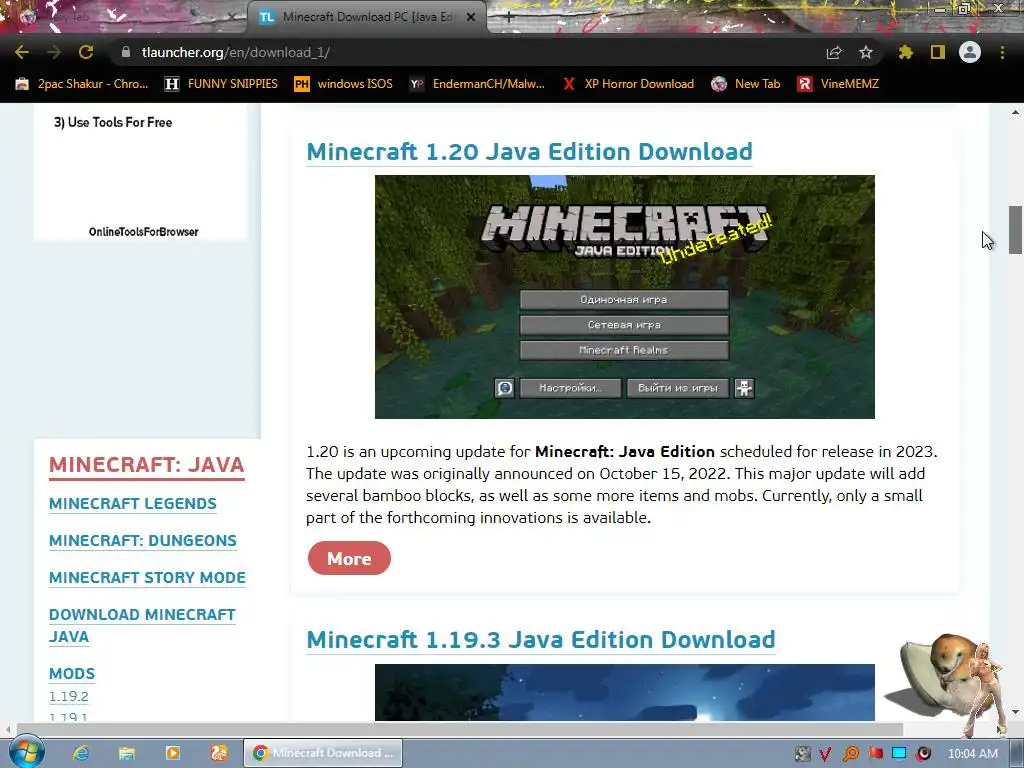The width and height of the screenshot is (1024, 768).
Task: Click the horizontal scrollbar at page bottom
Action: click(x=460, y=729)
